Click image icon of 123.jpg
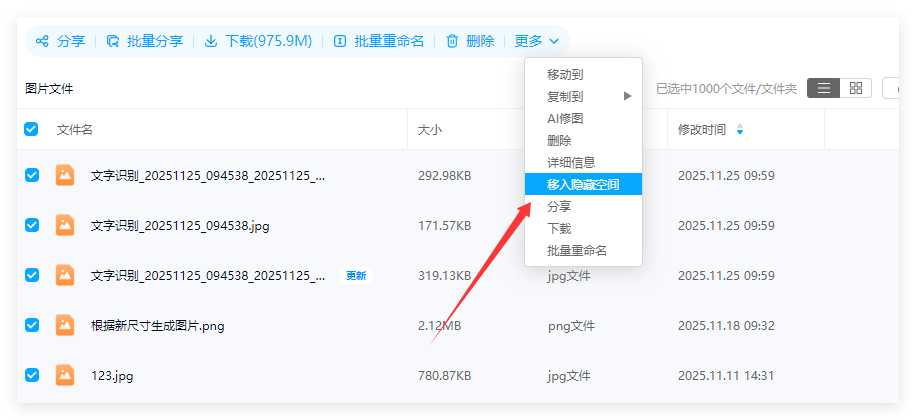916x420 pixels. pyautogui.click(x=65, y=375)
